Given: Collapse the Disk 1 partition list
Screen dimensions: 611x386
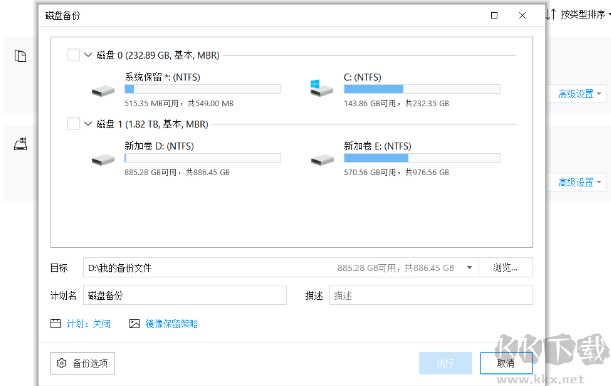Looking at the screenshot, I should point(88,124).
